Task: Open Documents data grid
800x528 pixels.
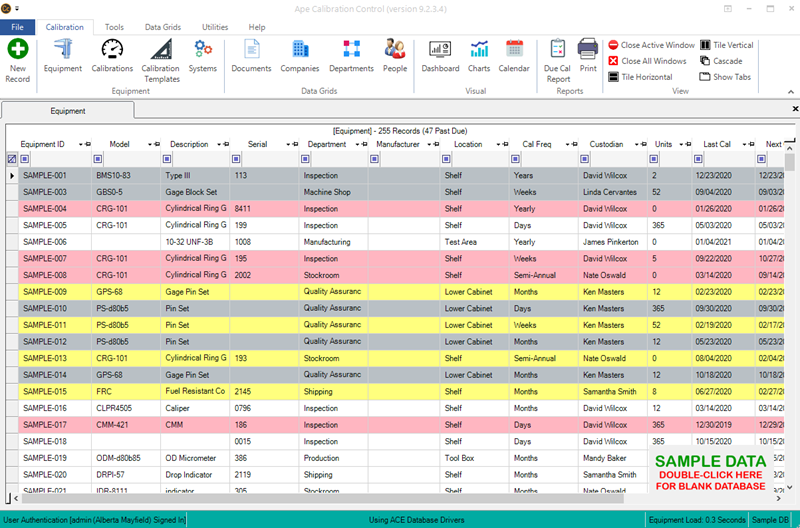Action: click(251, 55)
